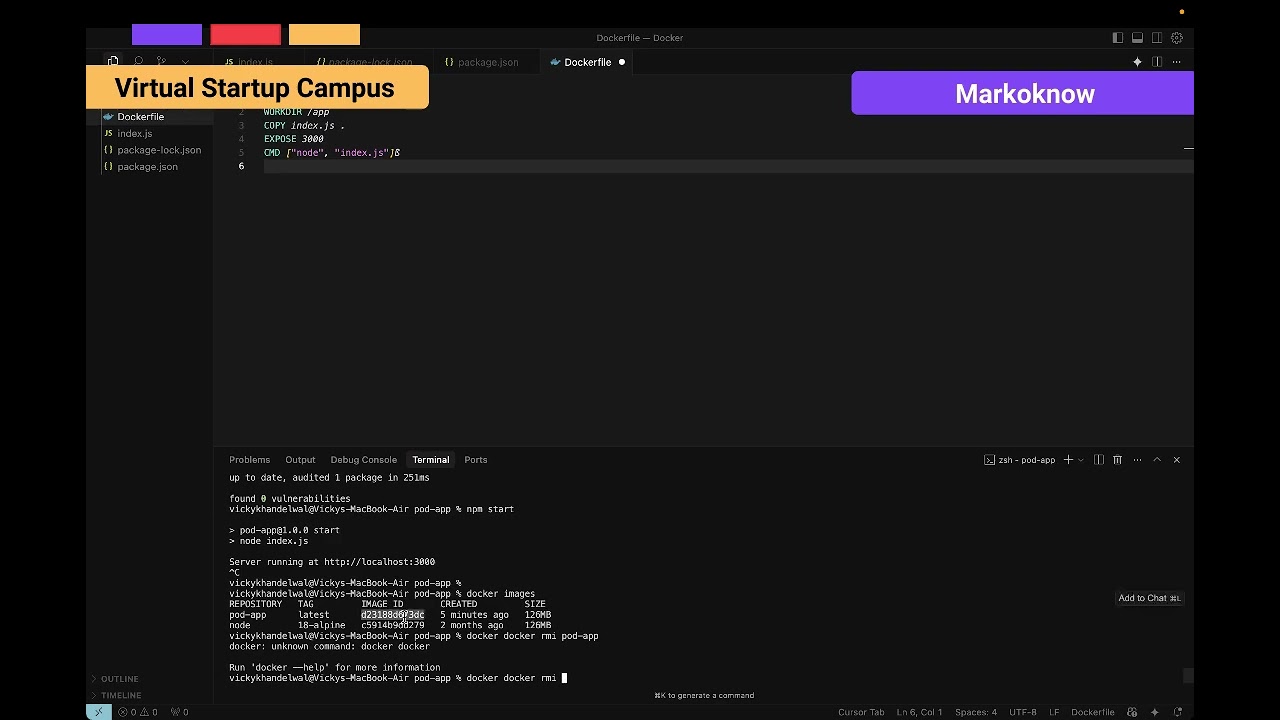Open the terminal launch profile dropdown arrow
This screenshot has width=1280, height=720.
(1081, 460)
